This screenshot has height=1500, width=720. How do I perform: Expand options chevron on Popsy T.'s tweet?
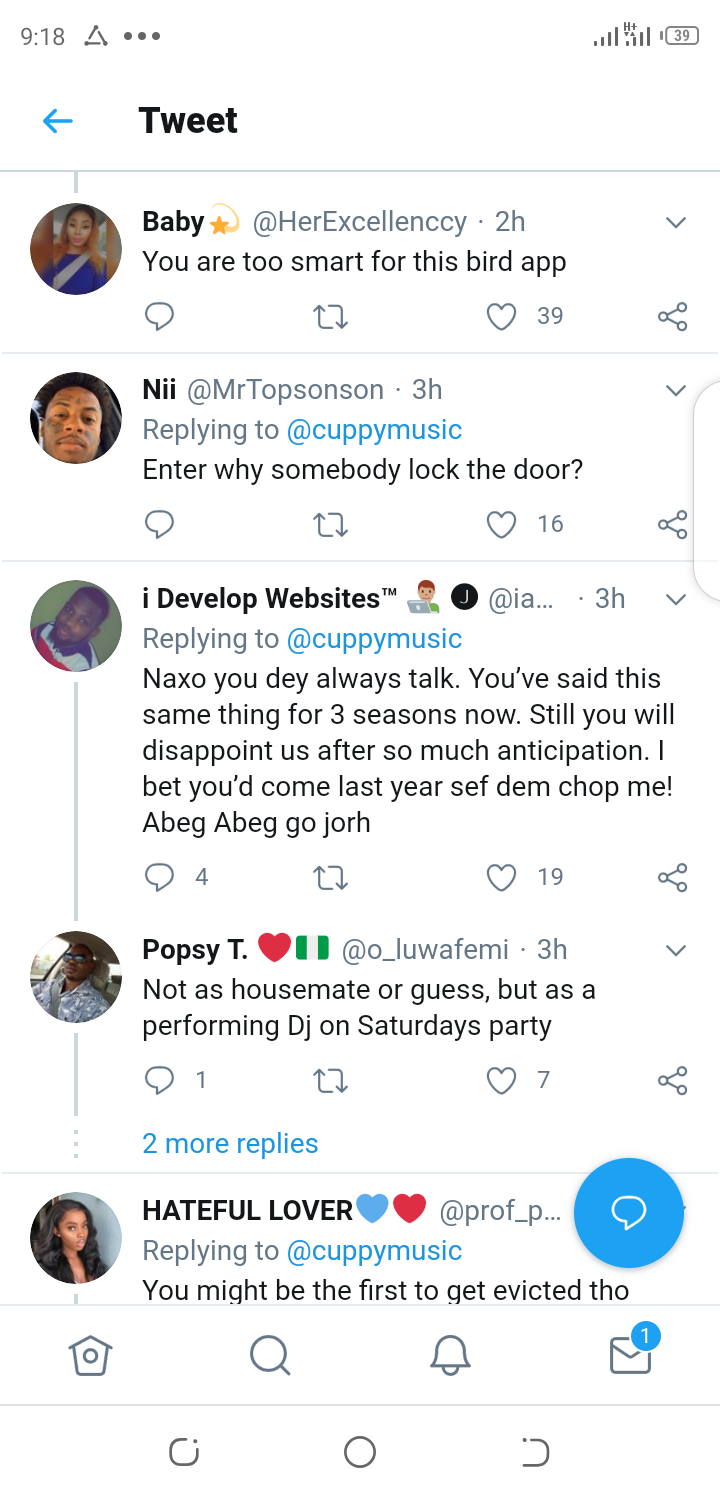tap(676, 950)
